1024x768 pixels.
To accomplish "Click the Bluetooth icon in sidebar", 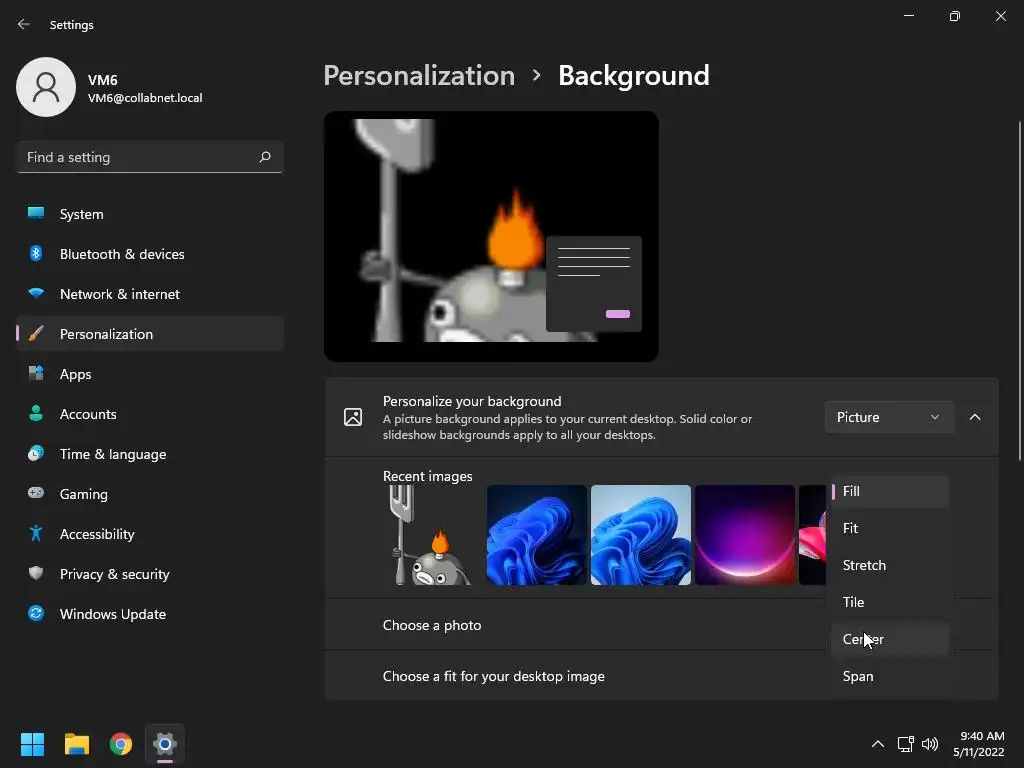I will [36, 253].
